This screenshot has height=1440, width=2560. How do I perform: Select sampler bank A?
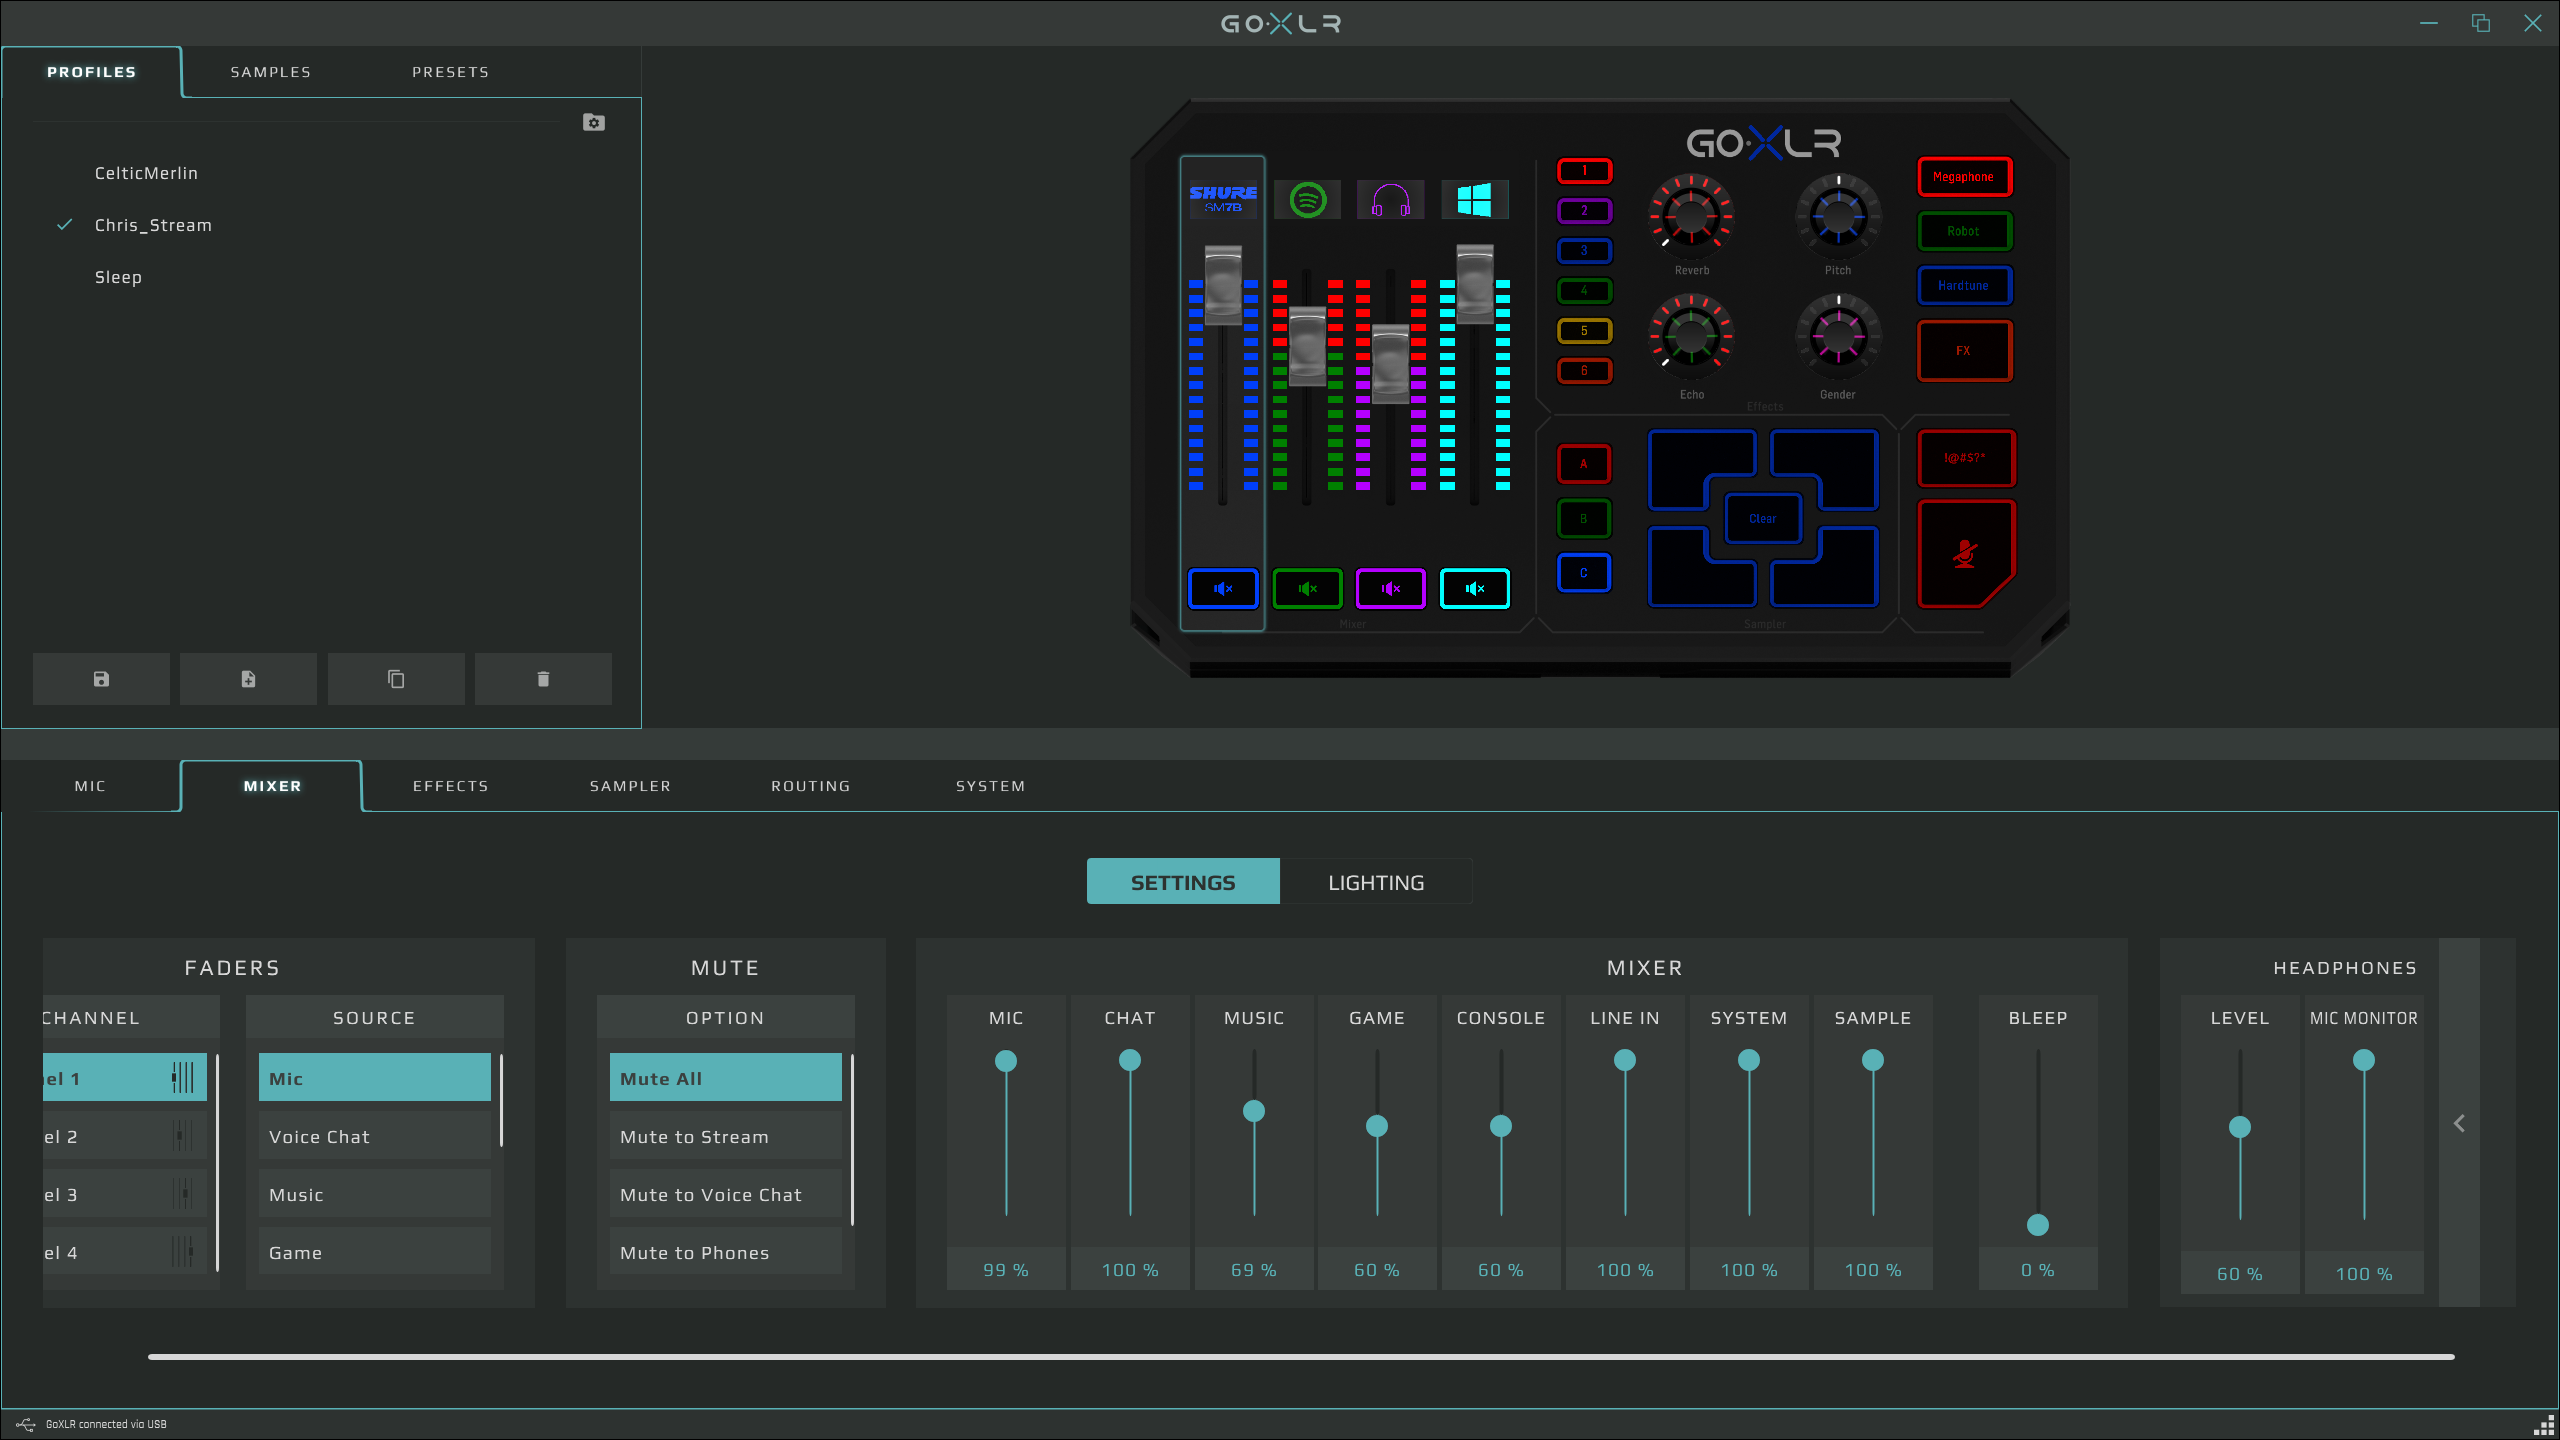pyautogui.click(x=1584, y=464)
